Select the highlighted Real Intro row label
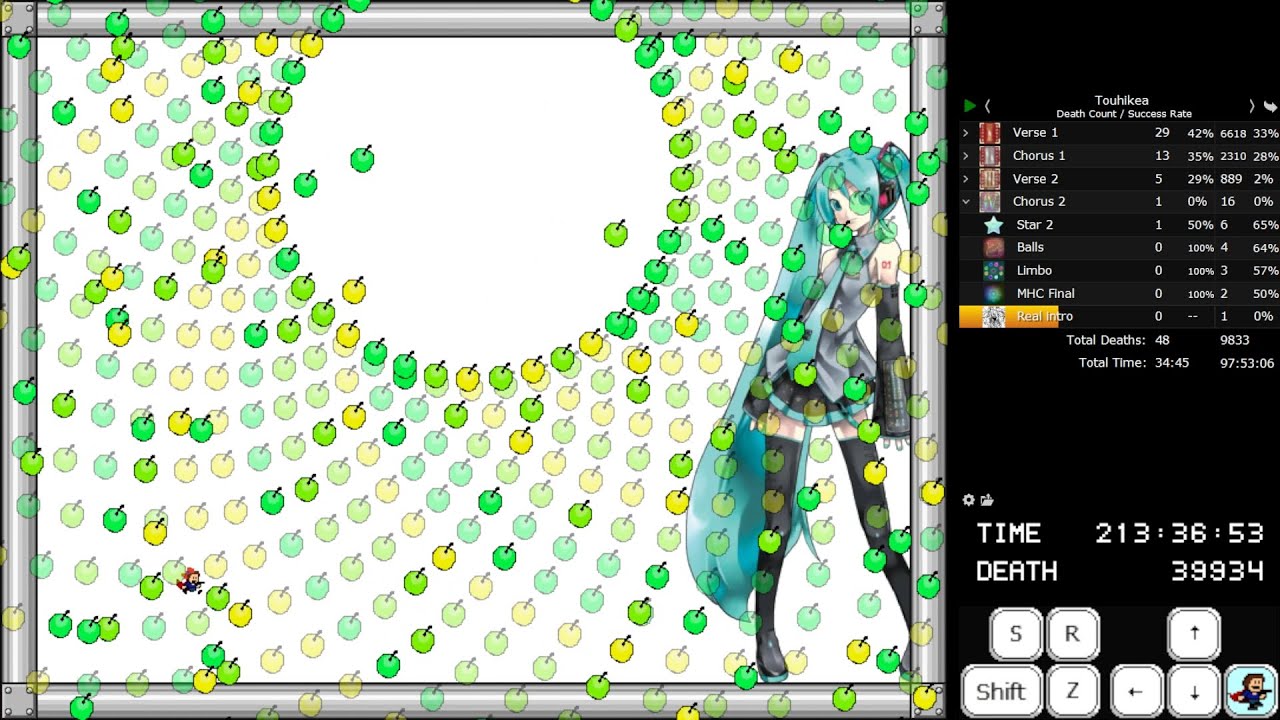The height and width of the screenshot is (720, 1280). (x=1045, y=317)
